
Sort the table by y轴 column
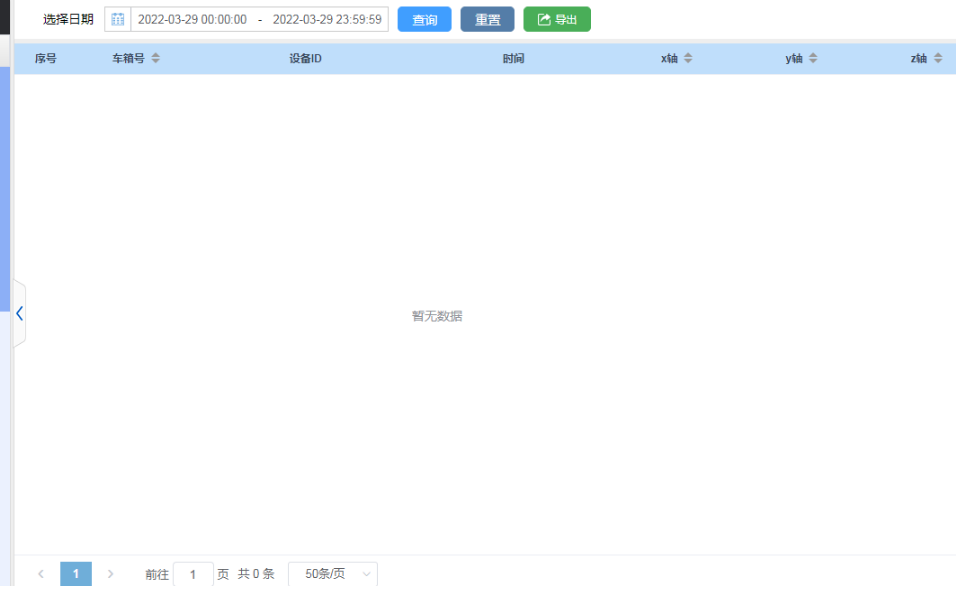(x=813, y=59)
